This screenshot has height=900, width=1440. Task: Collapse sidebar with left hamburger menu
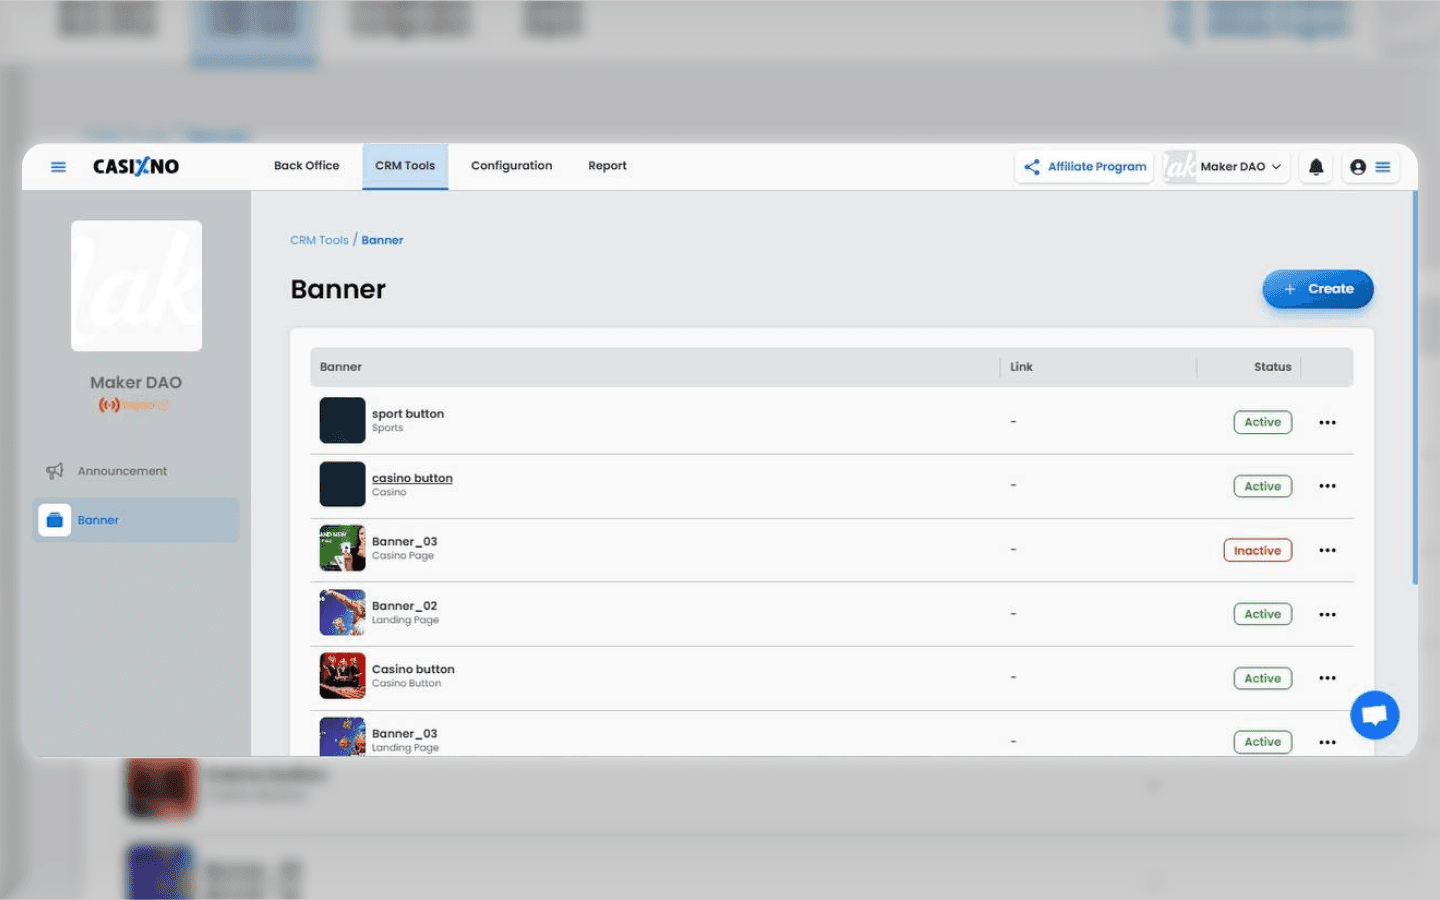pyautogui.click(x=58, y=167)
